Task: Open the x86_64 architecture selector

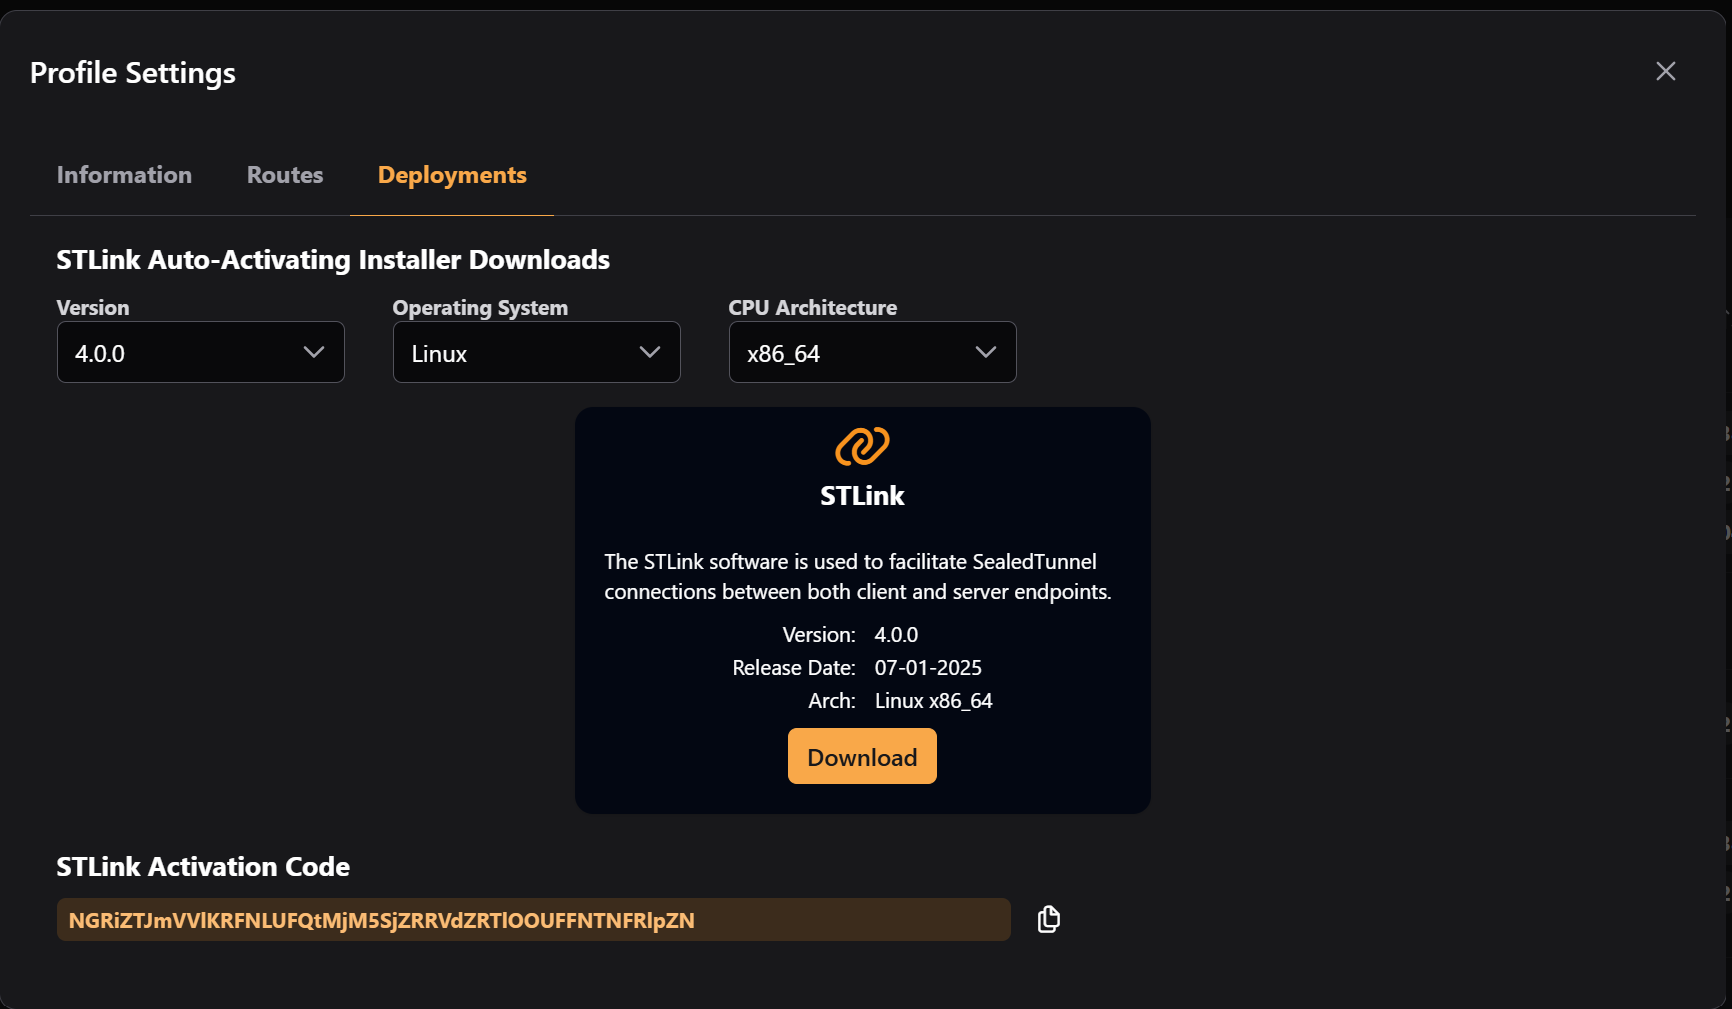Action: (x=871, y=352)
